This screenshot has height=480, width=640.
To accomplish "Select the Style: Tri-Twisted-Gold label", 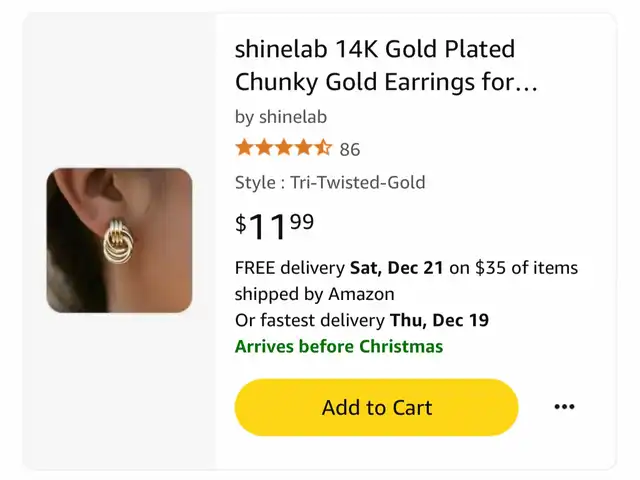I will 330,182.
